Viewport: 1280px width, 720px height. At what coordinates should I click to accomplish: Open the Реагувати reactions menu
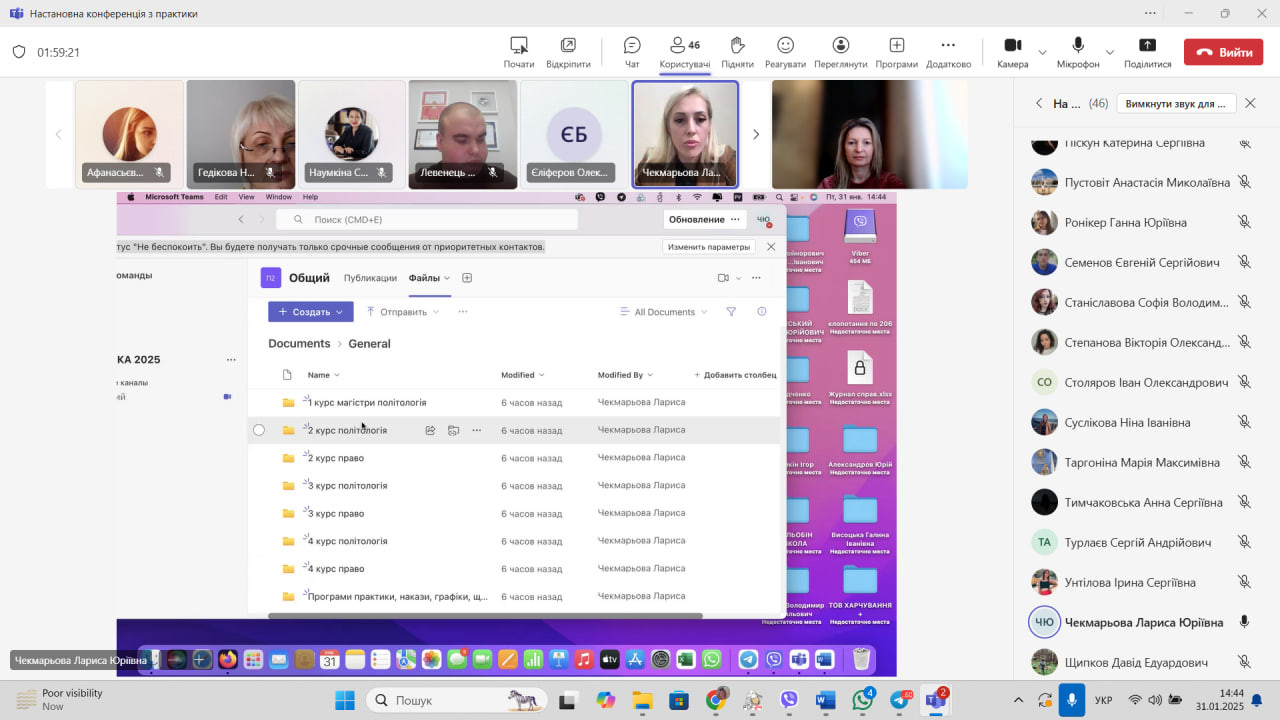point(785,52)
